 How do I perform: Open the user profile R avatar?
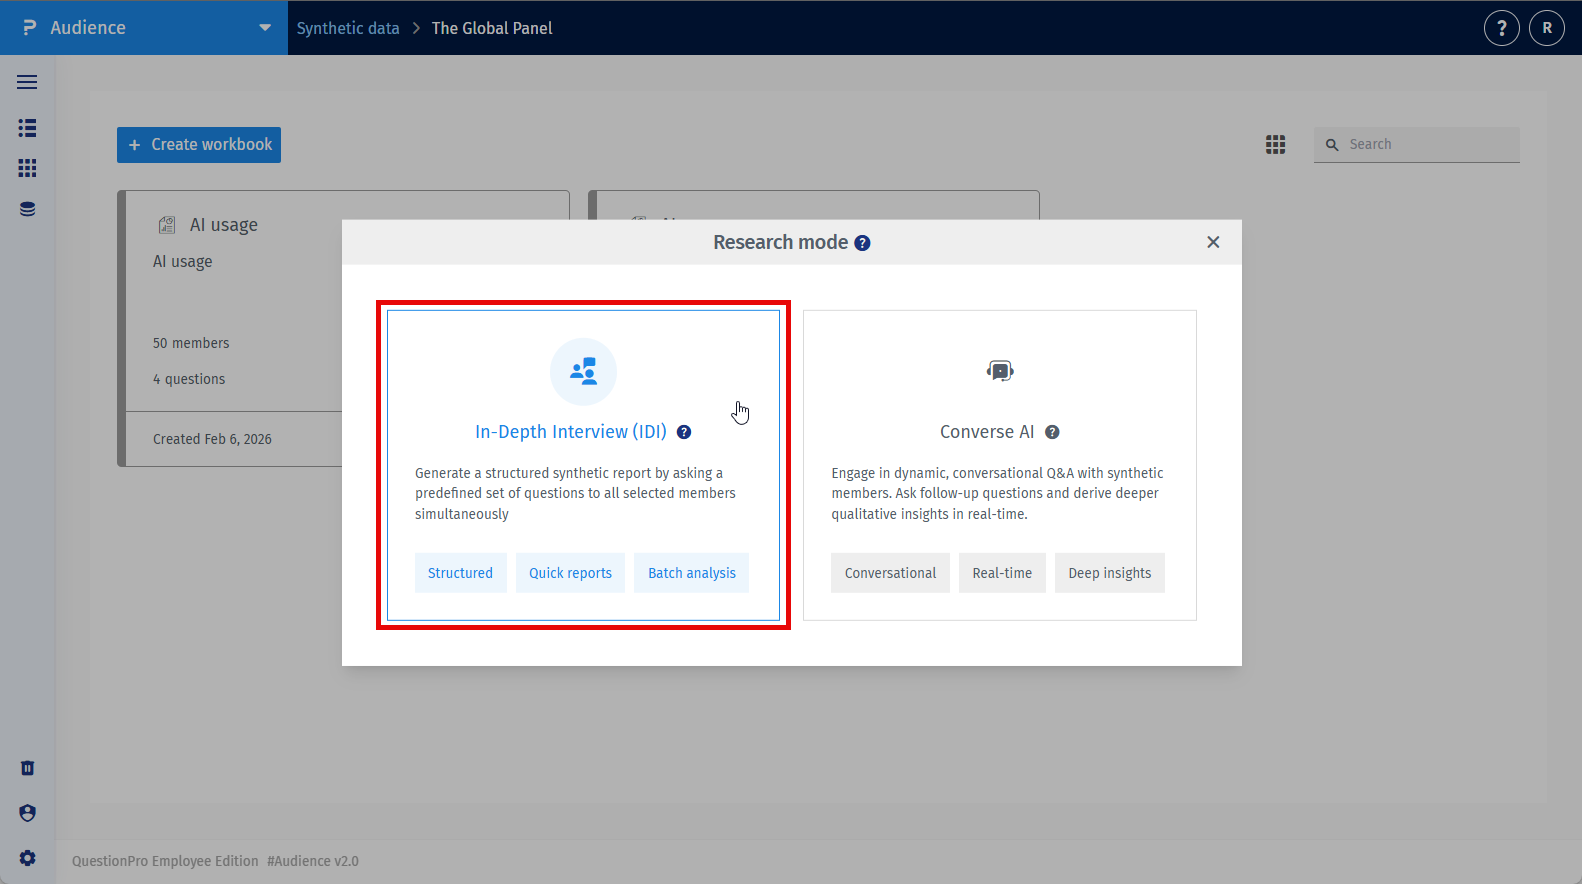pos(1547,28)
